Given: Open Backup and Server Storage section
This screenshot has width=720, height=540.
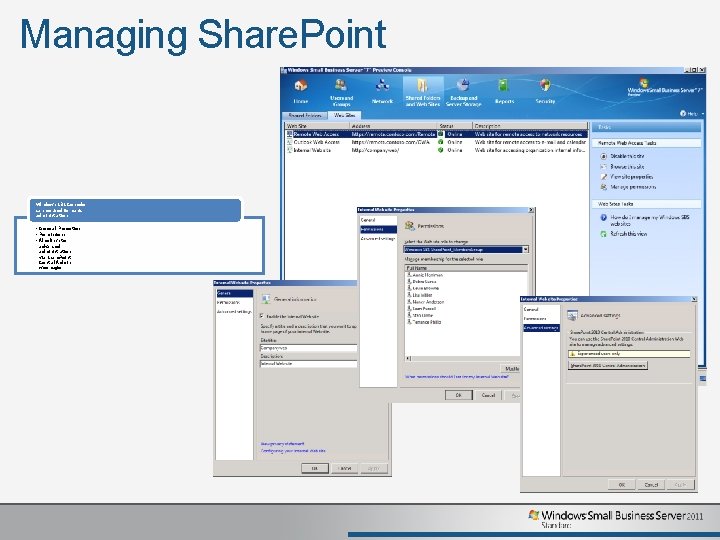Looking at the screenshot, I should pyautogui.click(x=463, y=92).
